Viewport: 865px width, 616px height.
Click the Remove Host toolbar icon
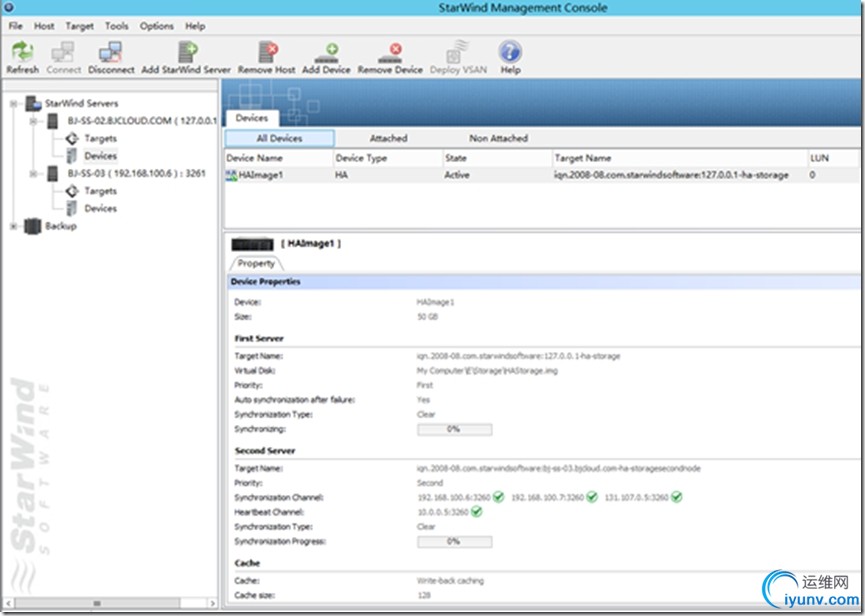(268, 52)
